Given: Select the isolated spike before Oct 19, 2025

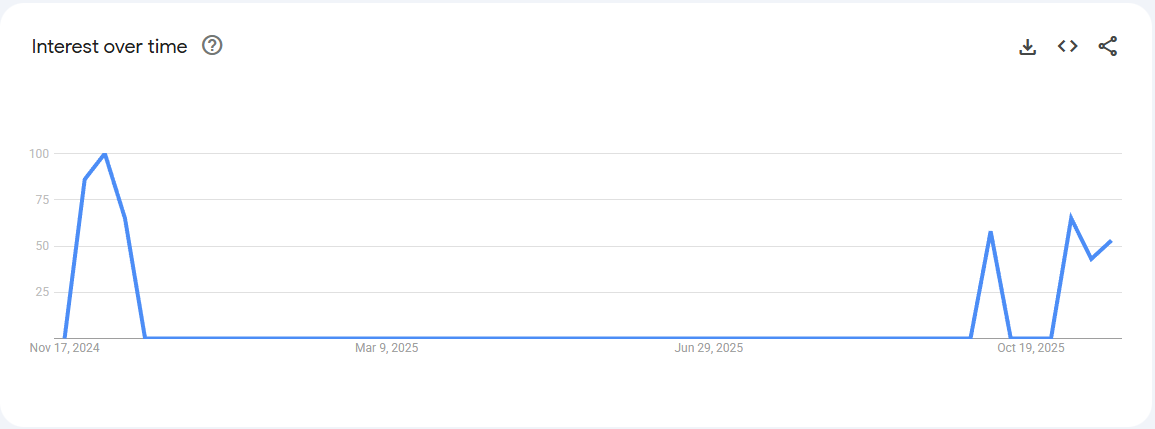Looking at the screenshot, I should coord(990,232).
